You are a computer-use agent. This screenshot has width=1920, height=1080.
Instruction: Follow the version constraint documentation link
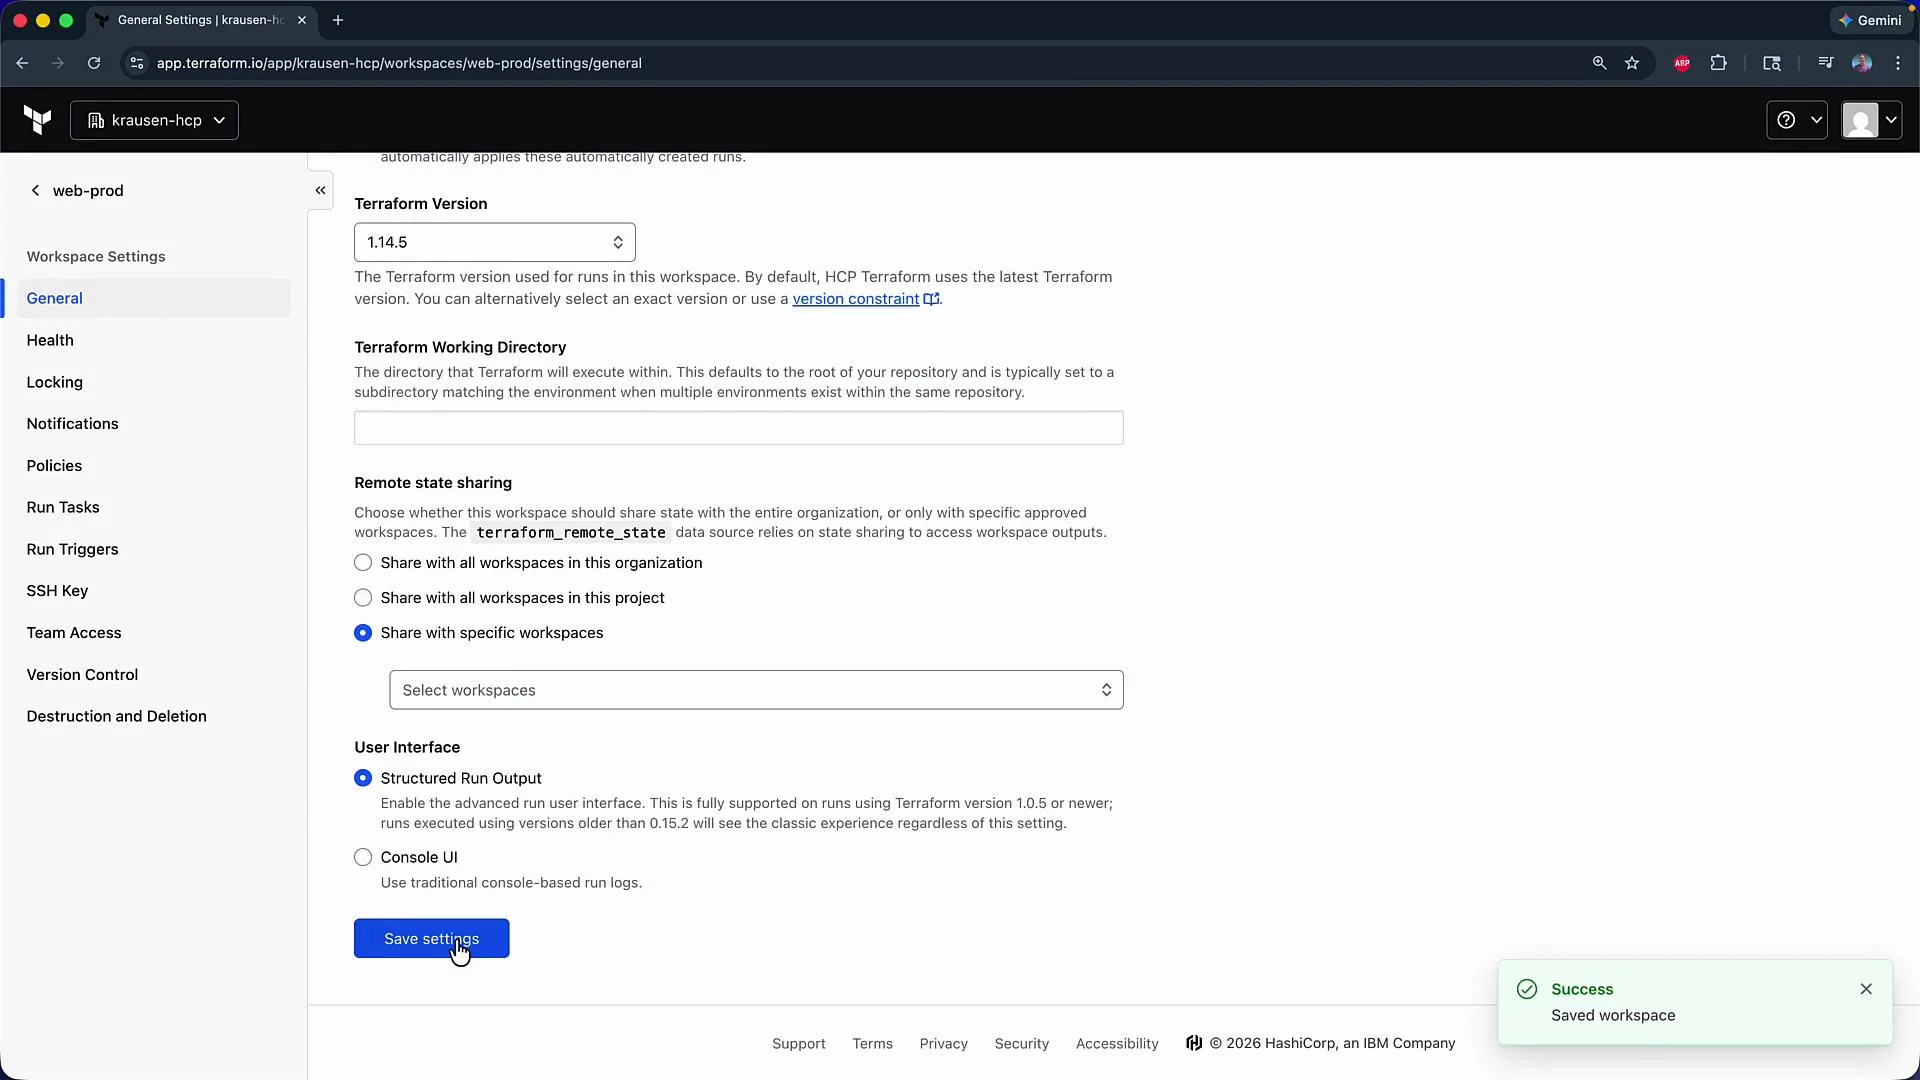[865, 299]
